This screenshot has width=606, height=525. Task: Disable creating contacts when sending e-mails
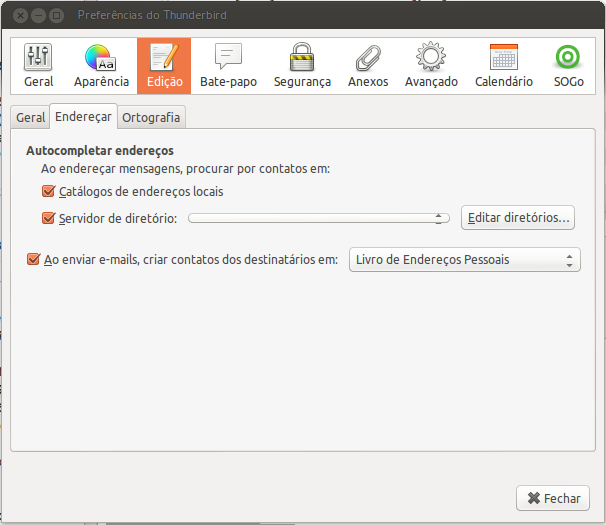tap(33, 260)
